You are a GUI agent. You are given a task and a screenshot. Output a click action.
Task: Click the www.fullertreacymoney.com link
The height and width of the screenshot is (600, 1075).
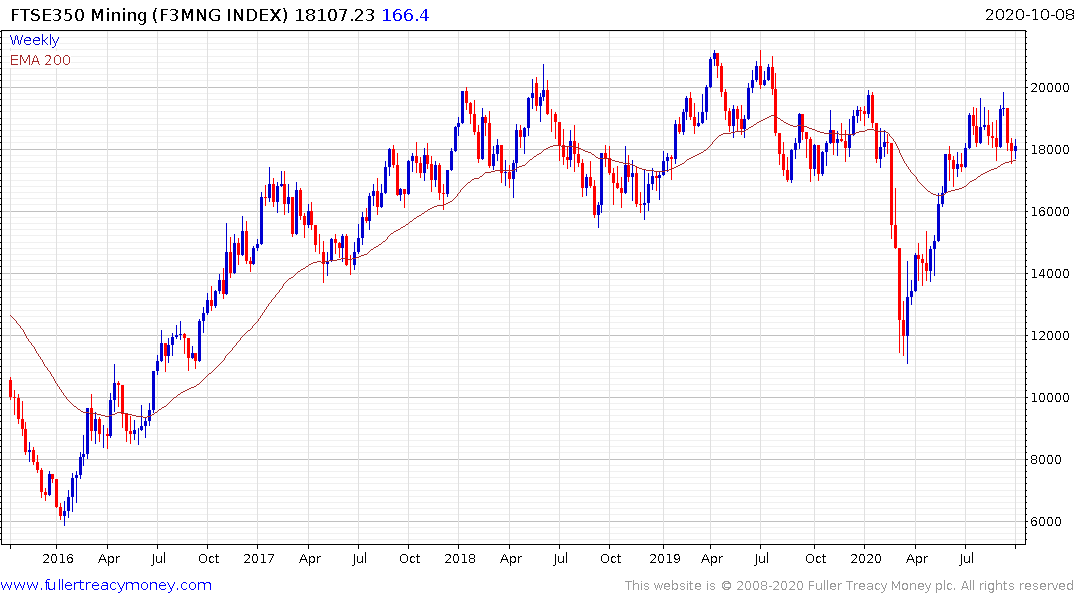(x=106, y=585)
